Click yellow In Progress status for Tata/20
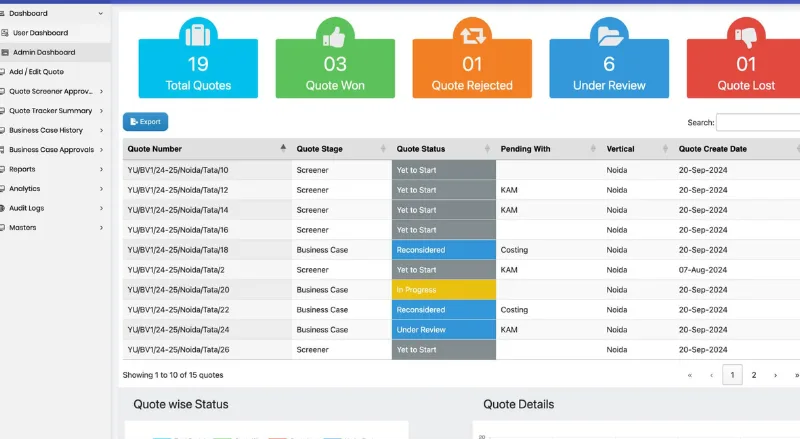The image size is (800, 439). click(x=444, y=289)
